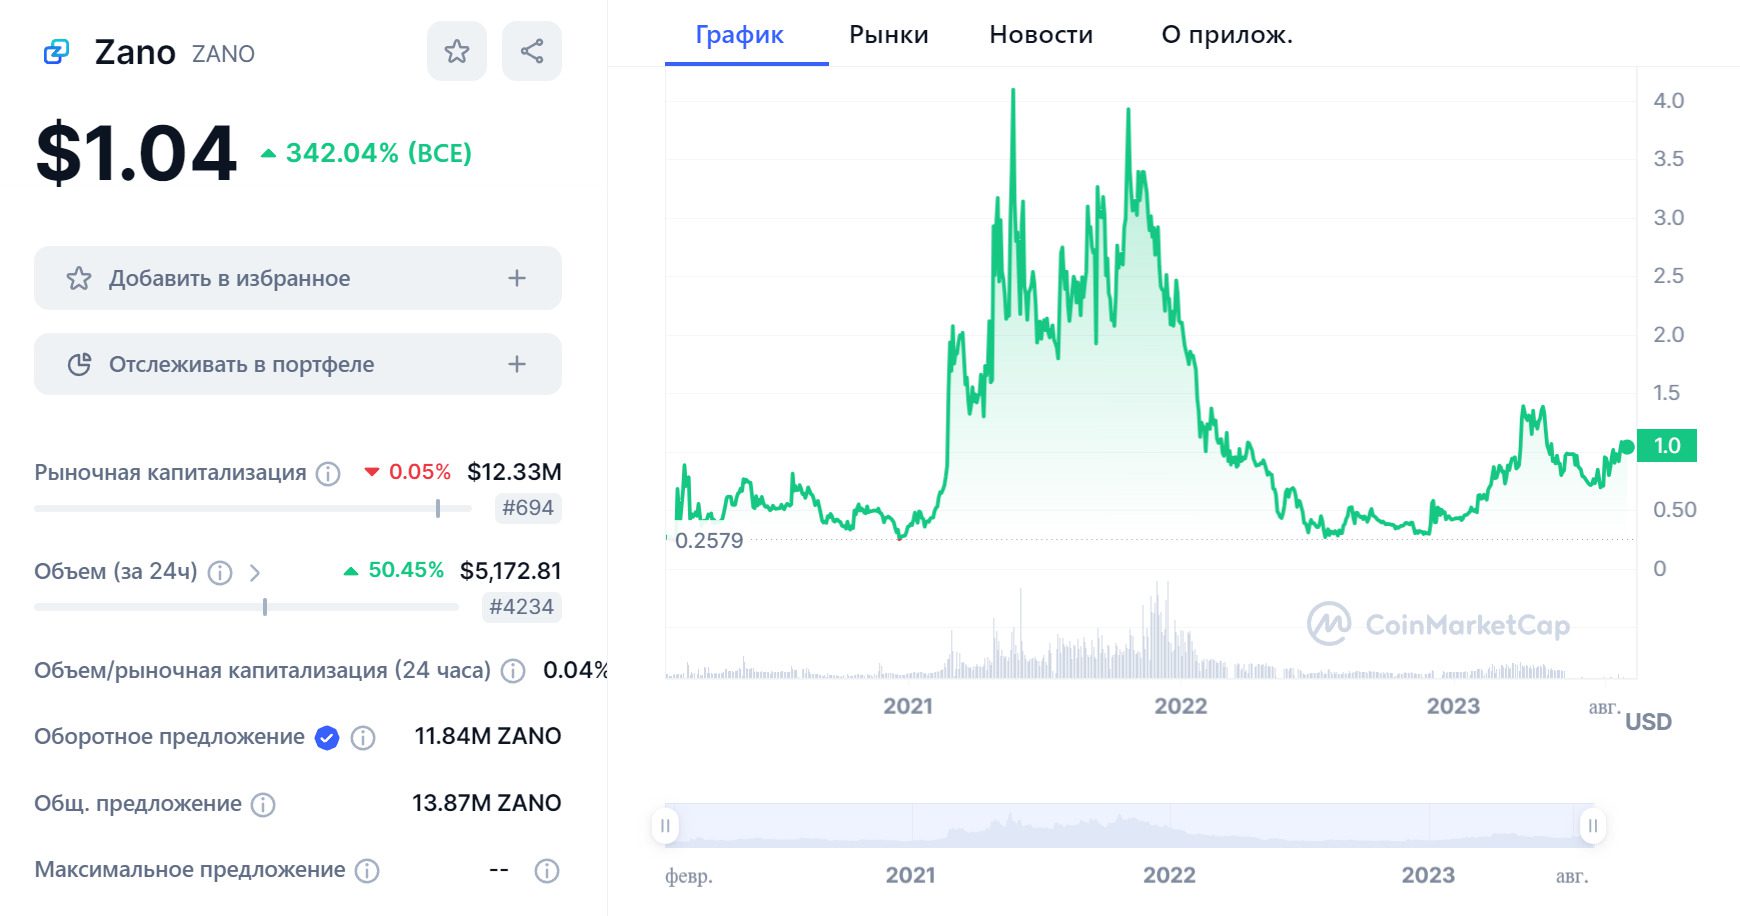The height and width of the screenshot is (916, 1740).
Task: Grab the right handle of chart range selector
Action: [x=1593, y=826]
